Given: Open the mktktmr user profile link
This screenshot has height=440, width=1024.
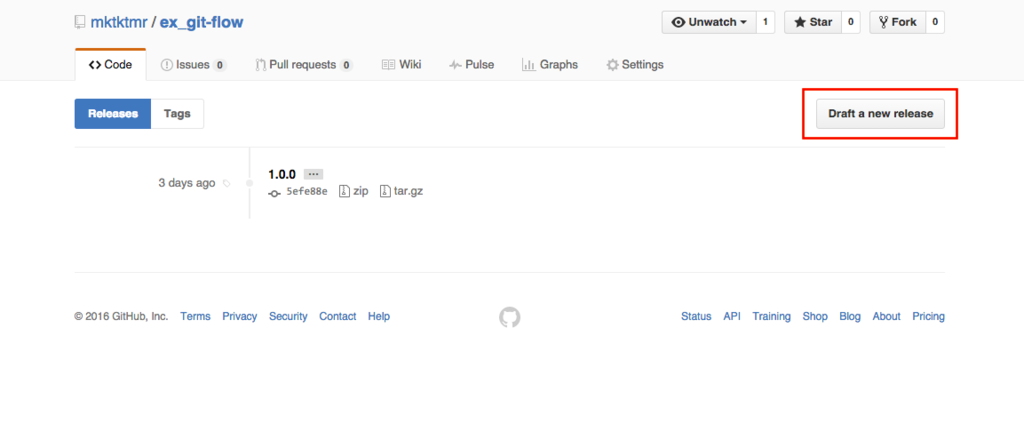Looking at the screenshot, I should coord(119,22).
